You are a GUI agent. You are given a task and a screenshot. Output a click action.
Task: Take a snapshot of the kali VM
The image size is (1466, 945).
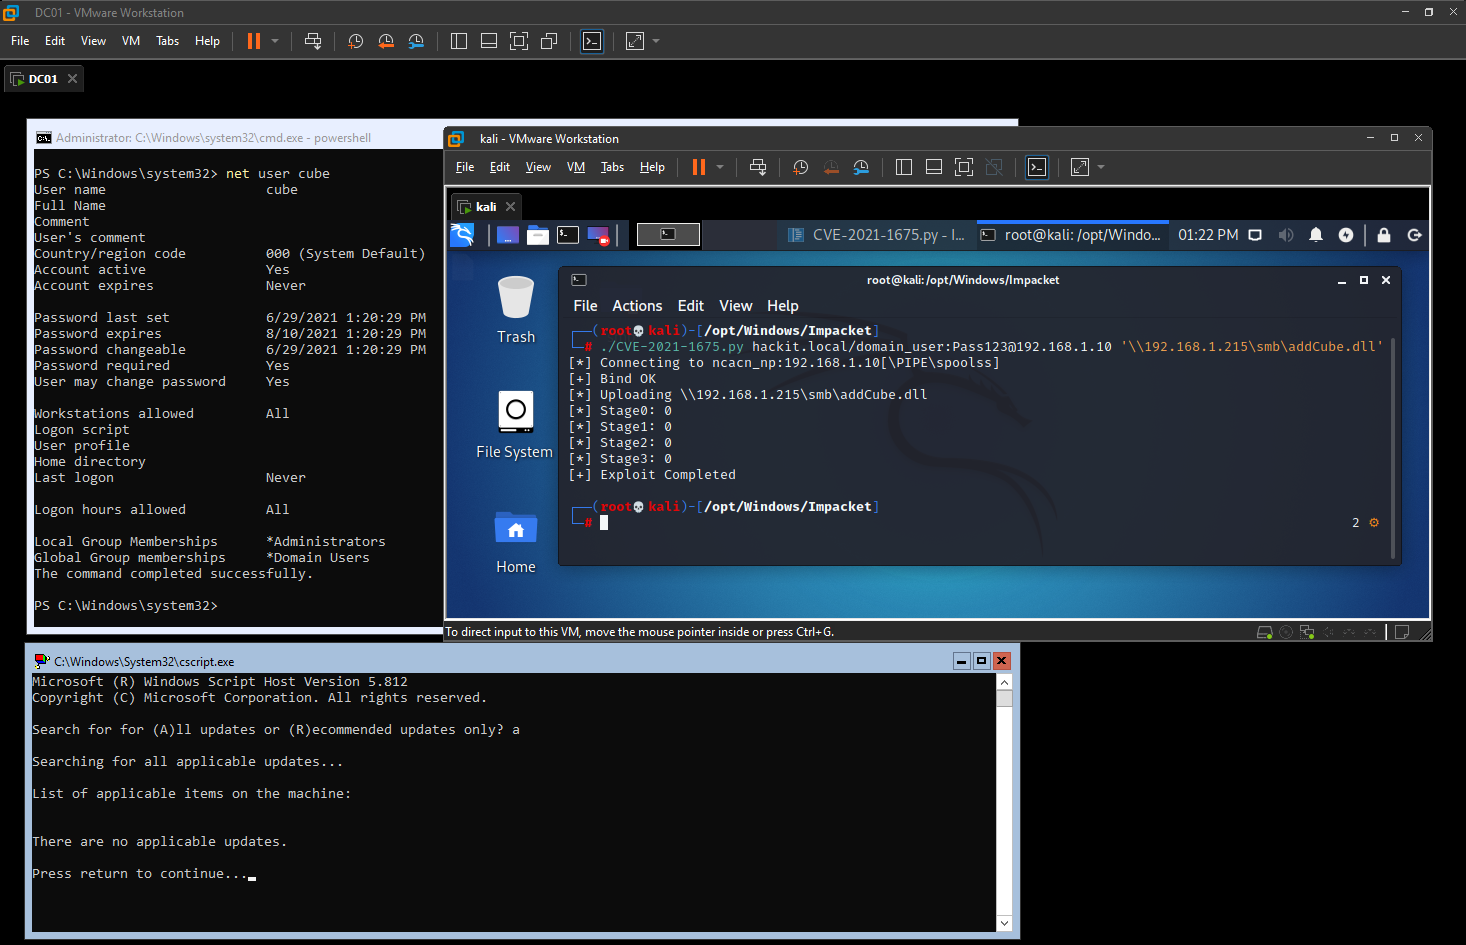[x=800, y=167]
